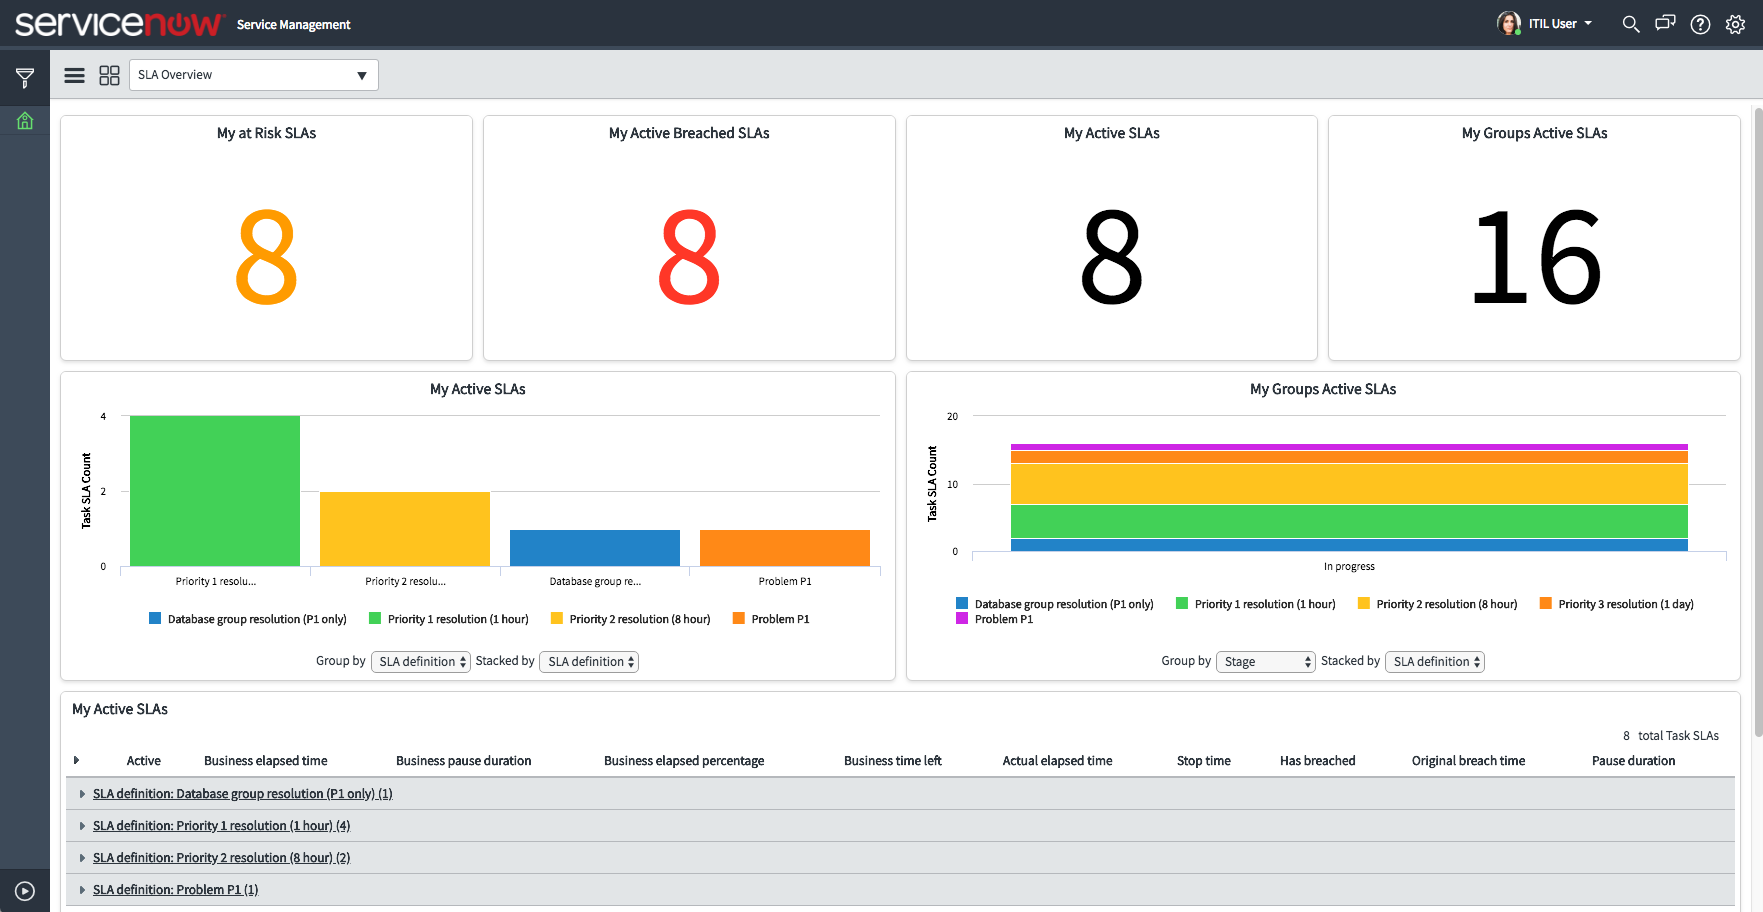This screenshot has height=912, width=1763.
Task: Switch to dashboard grid view icon
Action: click(x=109, y=75)
